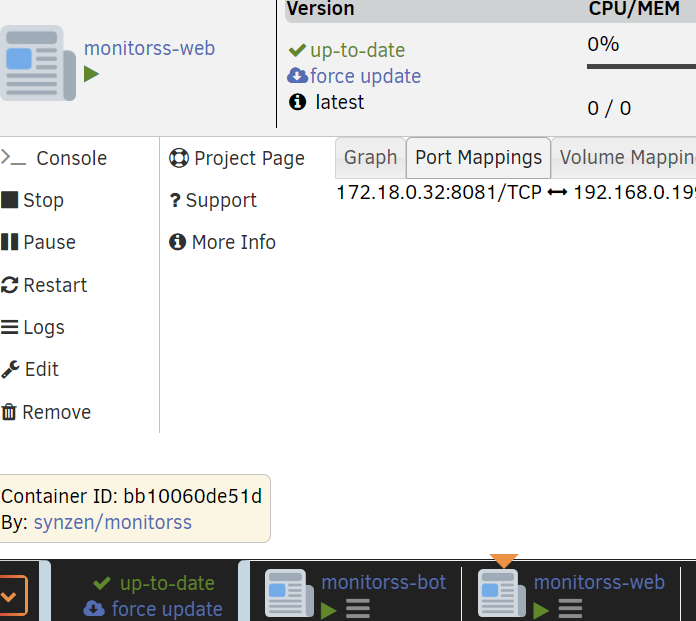Open monitorss-web in the bottom bar

599,582
